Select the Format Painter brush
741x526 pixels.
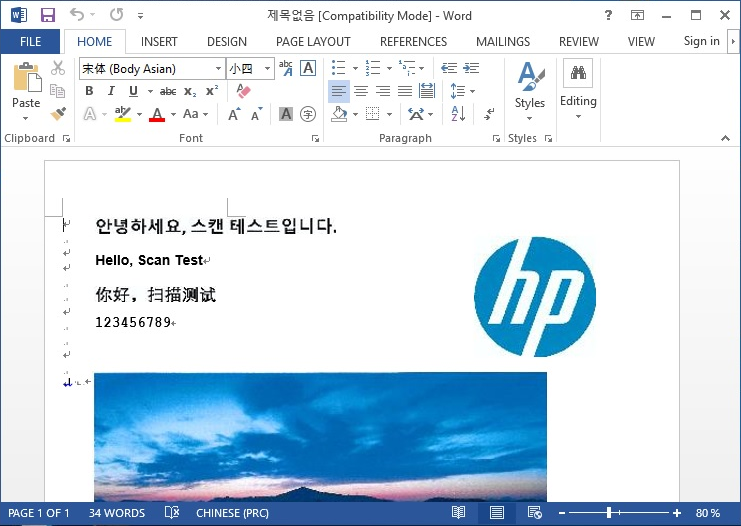pos(58,113)
